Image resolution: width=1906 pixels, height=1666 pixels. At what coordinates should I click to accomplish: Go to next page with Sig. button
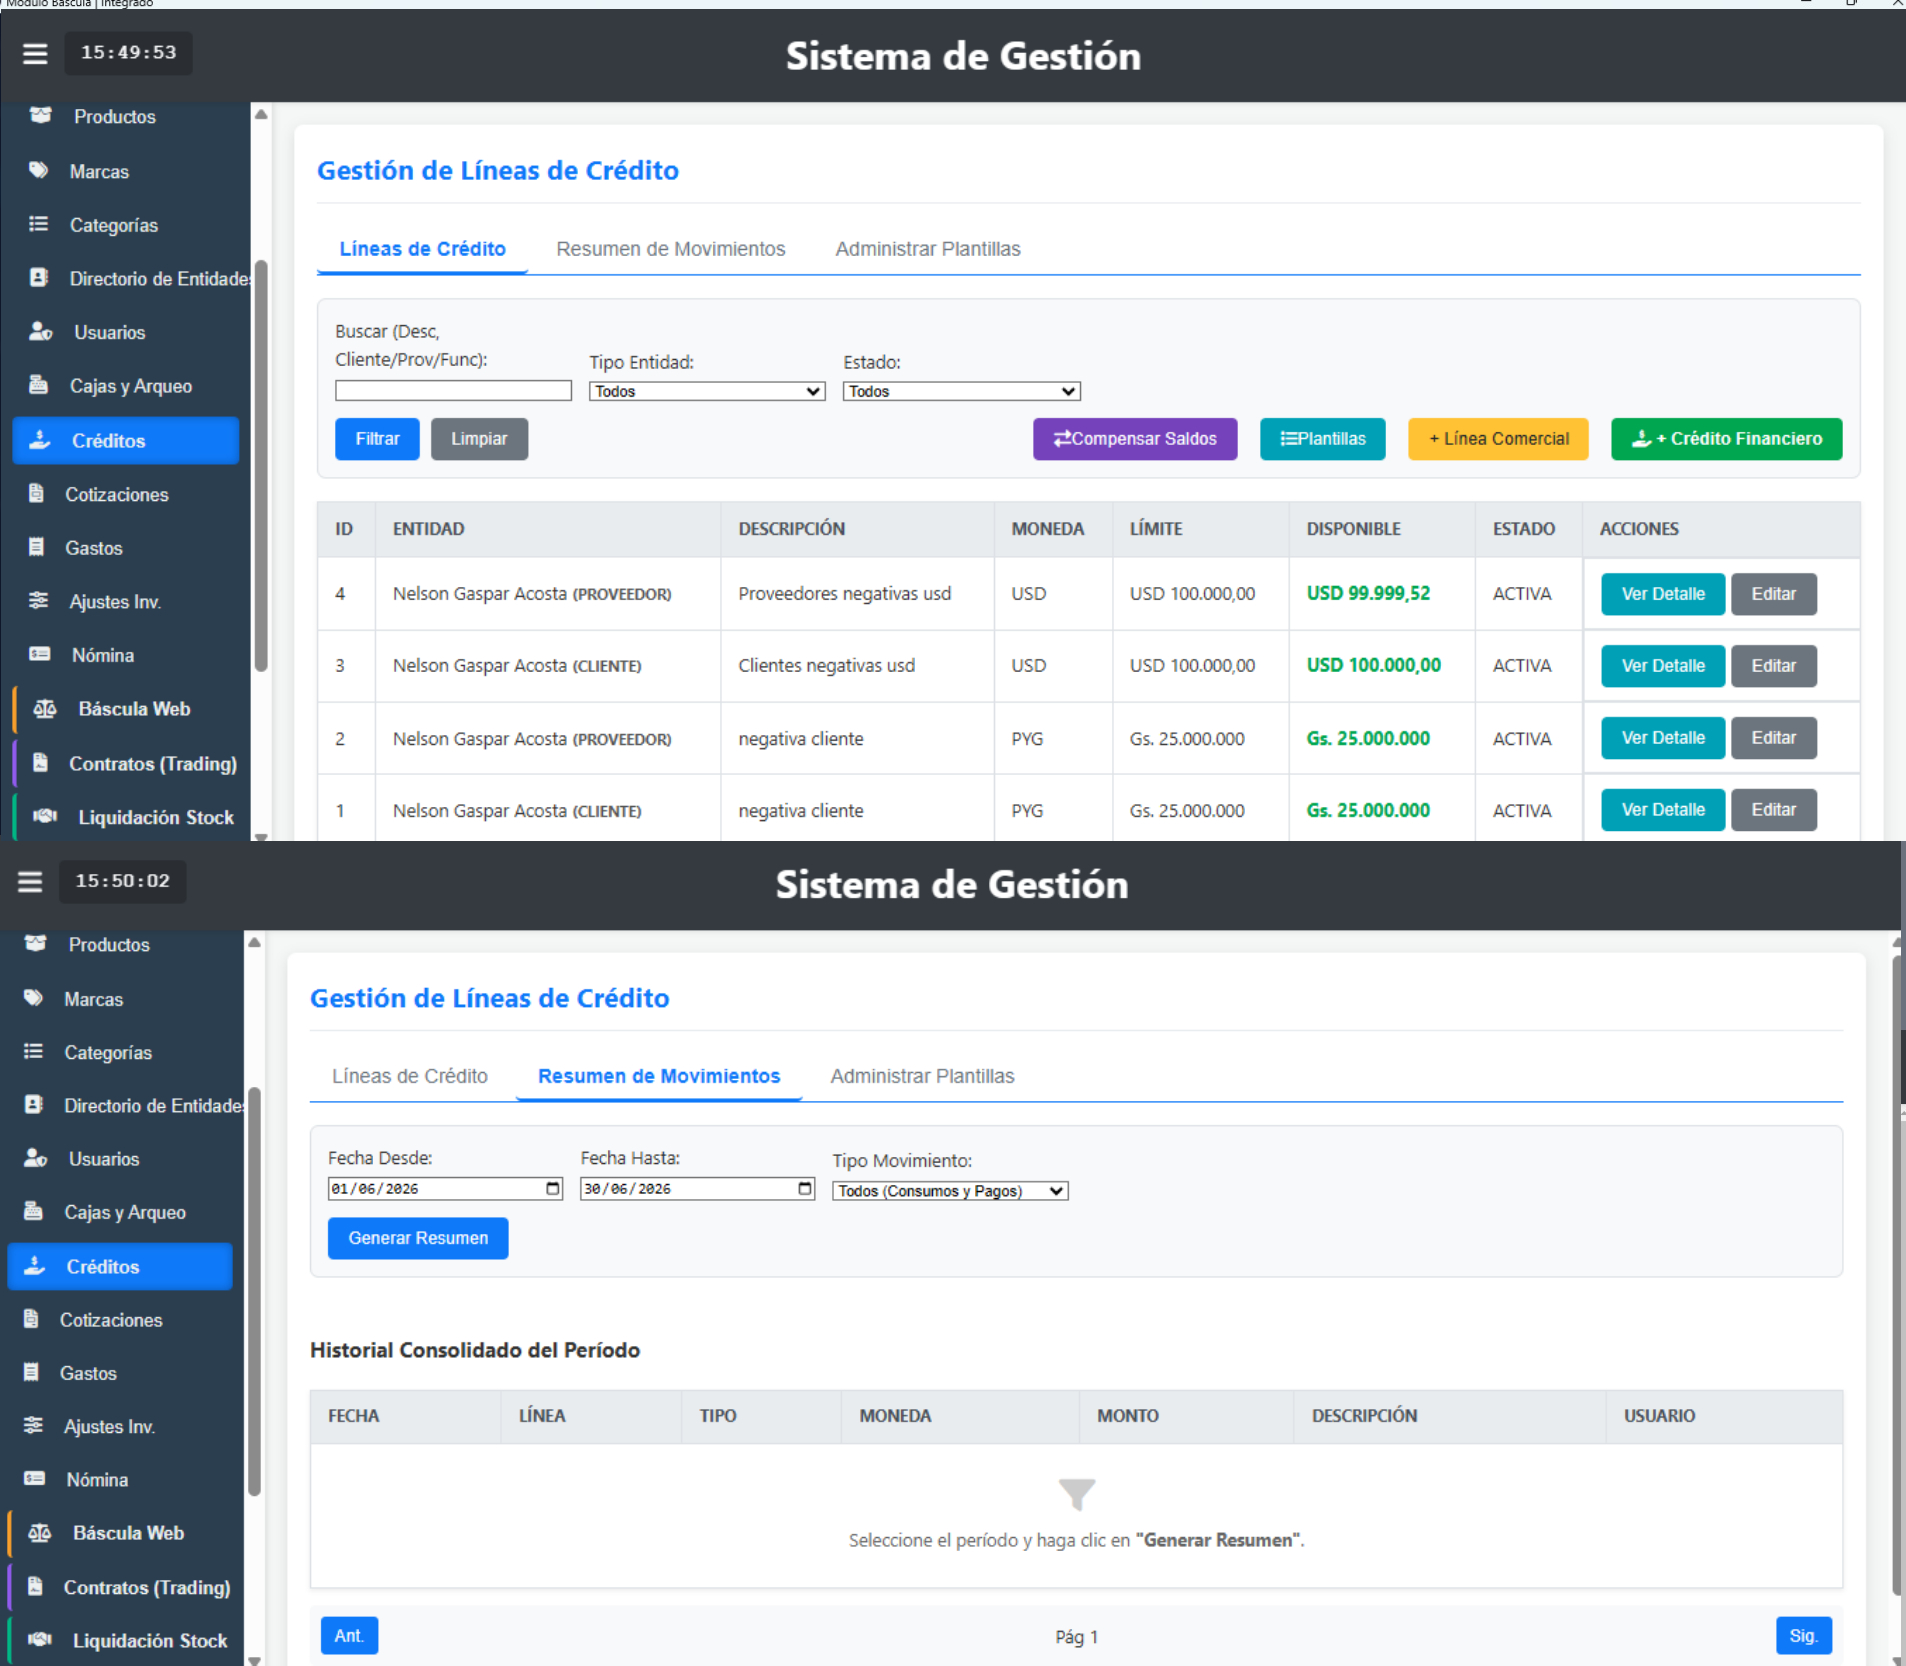[1803, 1636]
